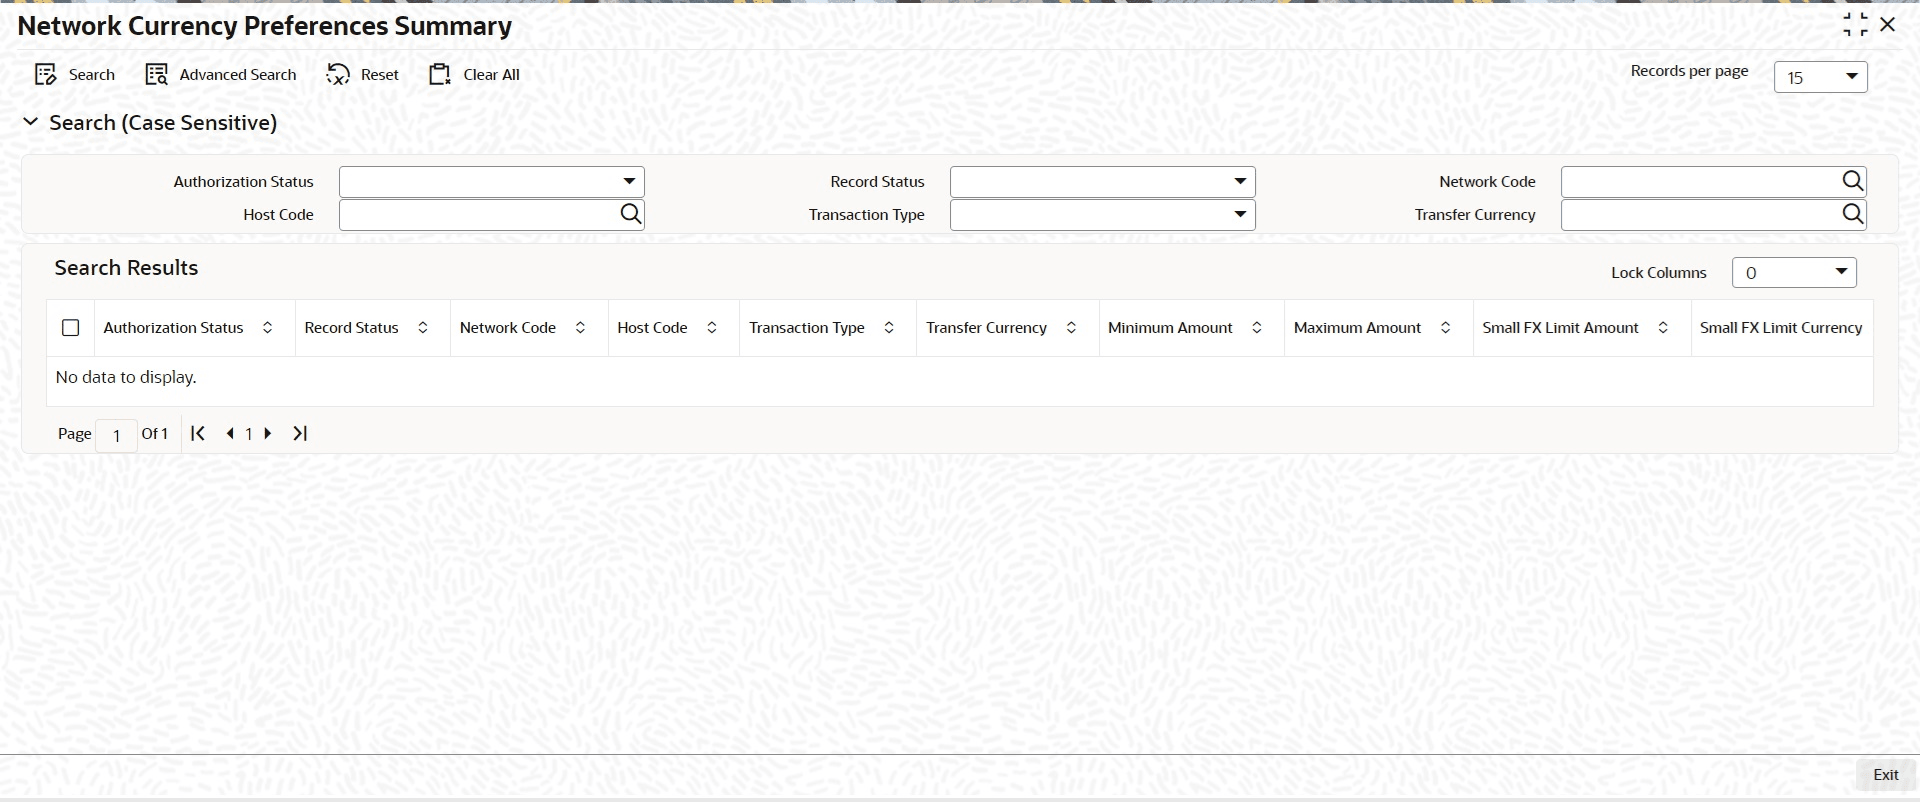
Task: Open Host Code lookup magnifier
Action: tap(630, 214)
